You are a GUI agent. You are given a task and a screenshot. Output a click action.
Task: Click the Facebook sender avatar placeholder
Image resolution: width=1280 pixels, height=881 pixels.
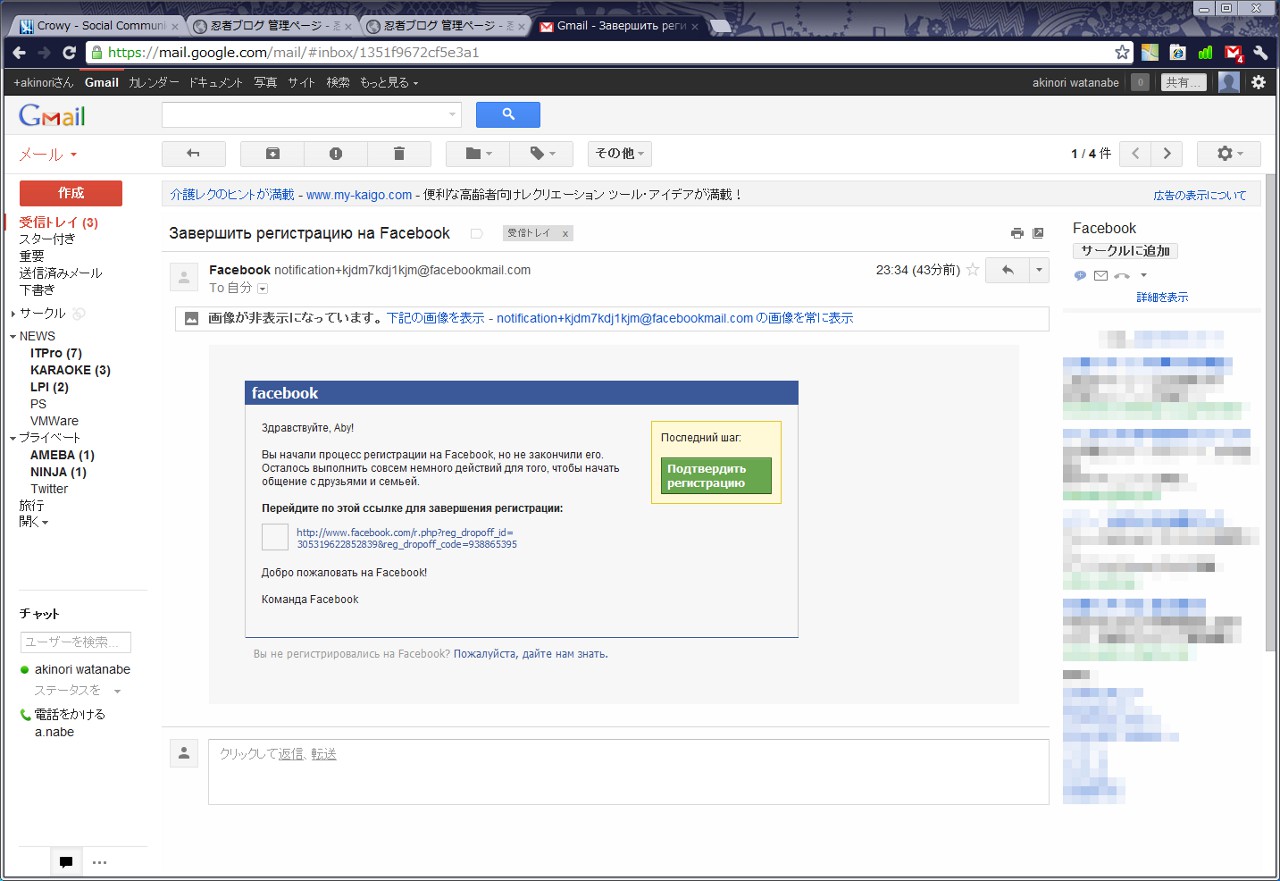coord(184,276)
